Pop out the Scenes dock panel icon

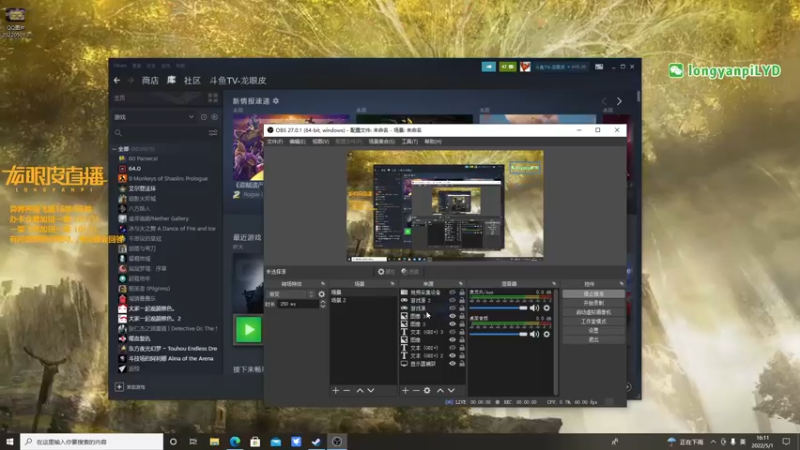[x=392, y=284]
